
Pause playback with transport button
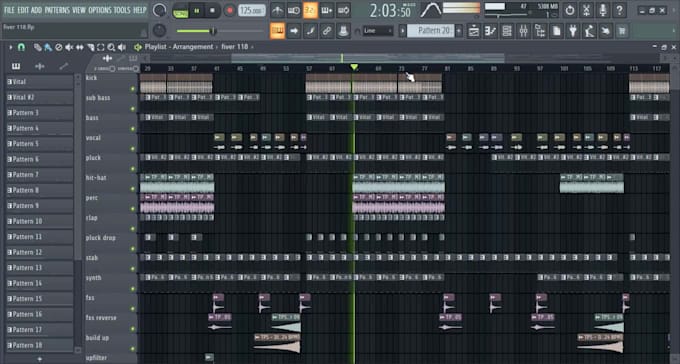(x=196, y=11)
